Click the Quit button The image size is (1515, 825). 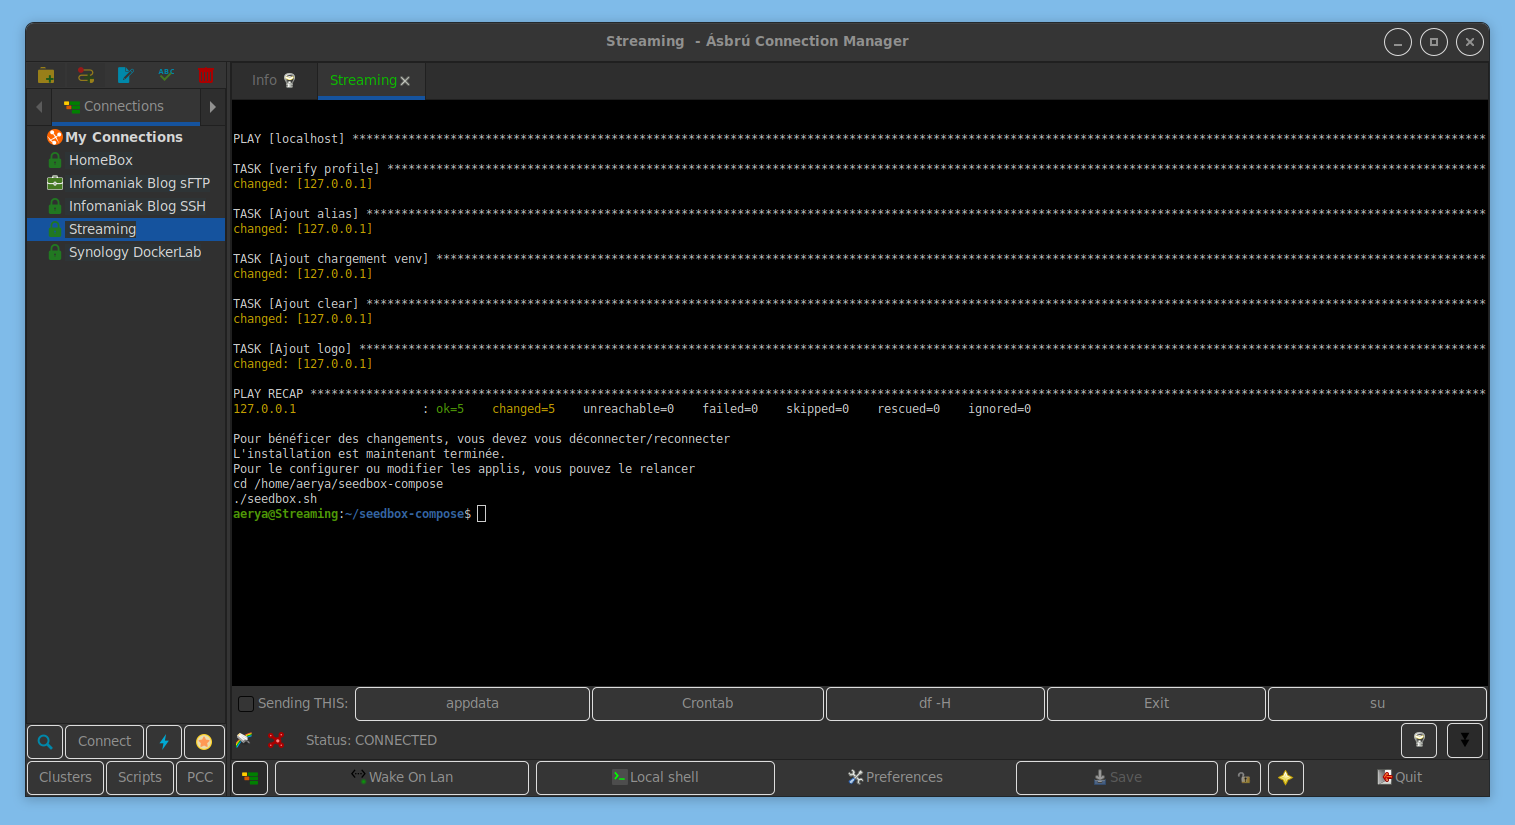coord(1399,778)
